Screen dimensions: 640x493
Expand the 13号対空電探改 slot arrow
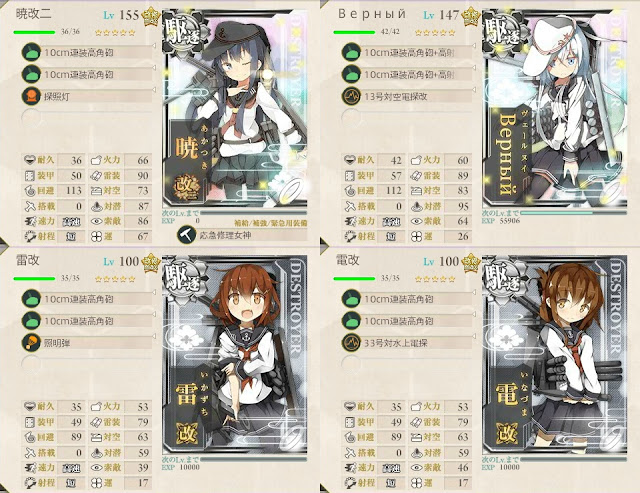coord(474,90)
